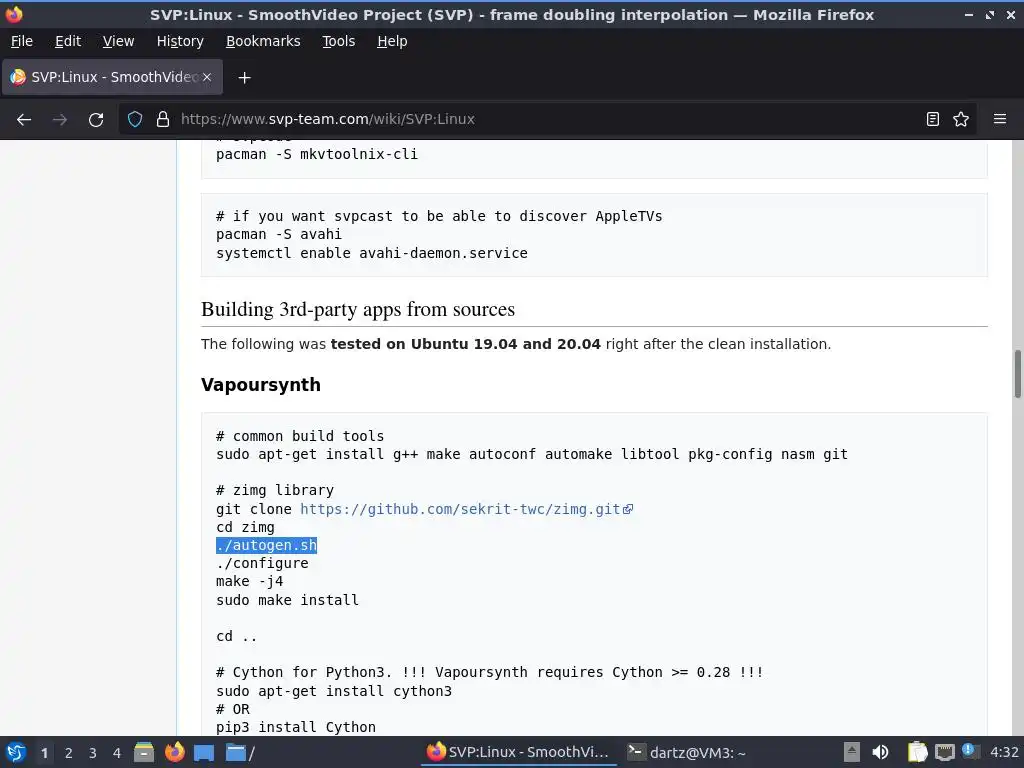Open the update notifier tray icon

click(x=970, y=752)
